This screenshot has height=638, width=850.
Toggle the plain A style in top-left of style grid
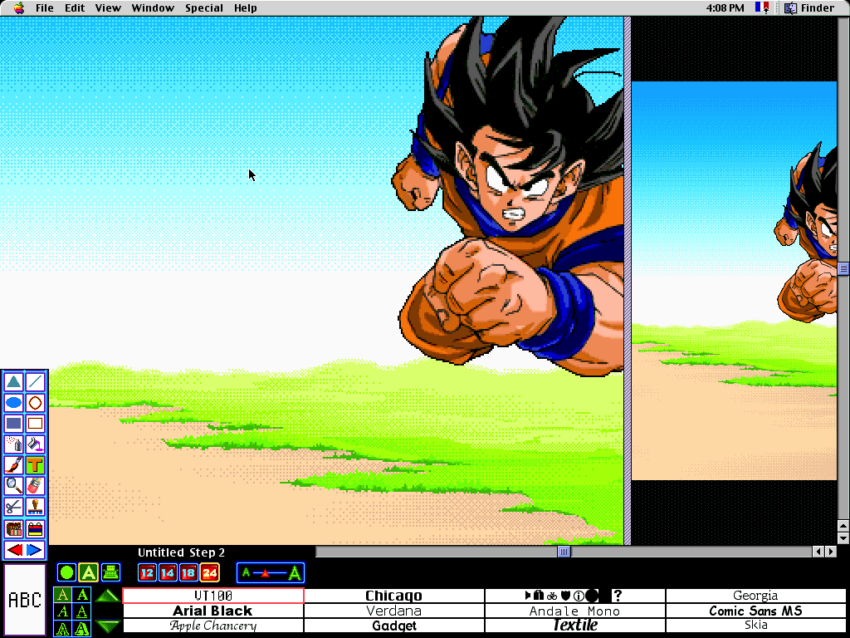click(62, 595)
